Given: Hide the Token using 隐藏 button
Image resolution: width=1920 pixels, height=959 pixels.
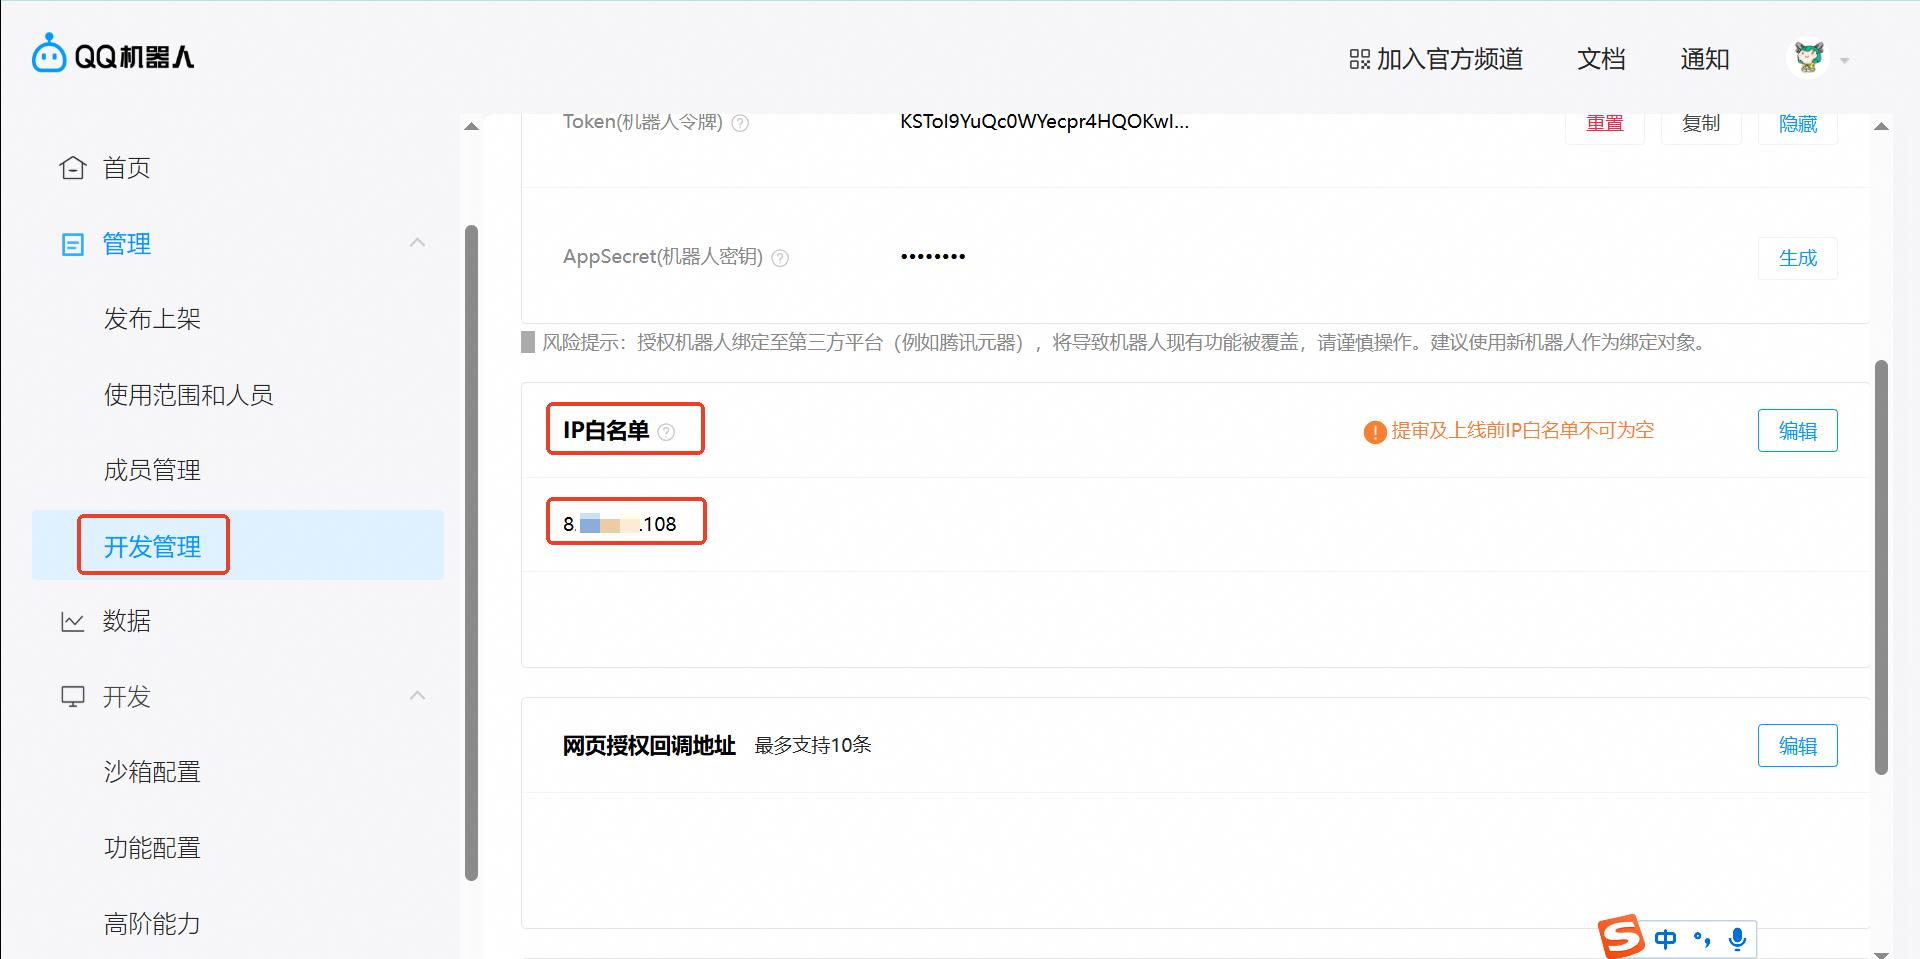Looking at the screenshot, I should pyautogui.click(x=1797, y=123).
